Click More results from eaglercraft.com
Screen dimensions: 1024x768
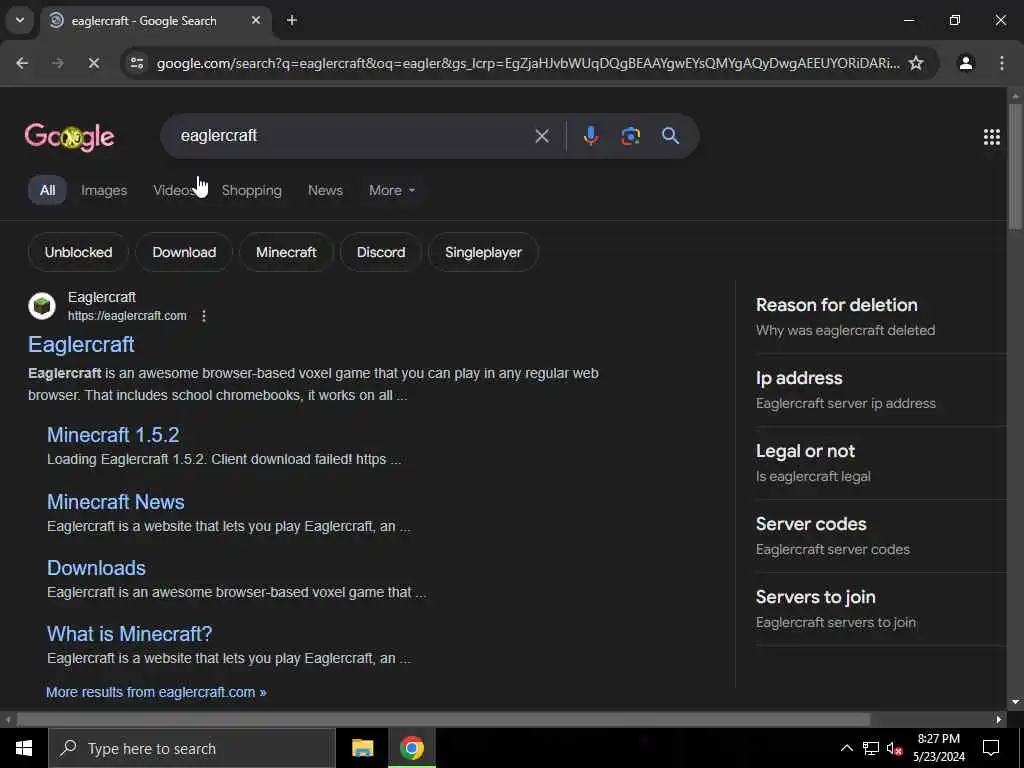coord(156,692)
